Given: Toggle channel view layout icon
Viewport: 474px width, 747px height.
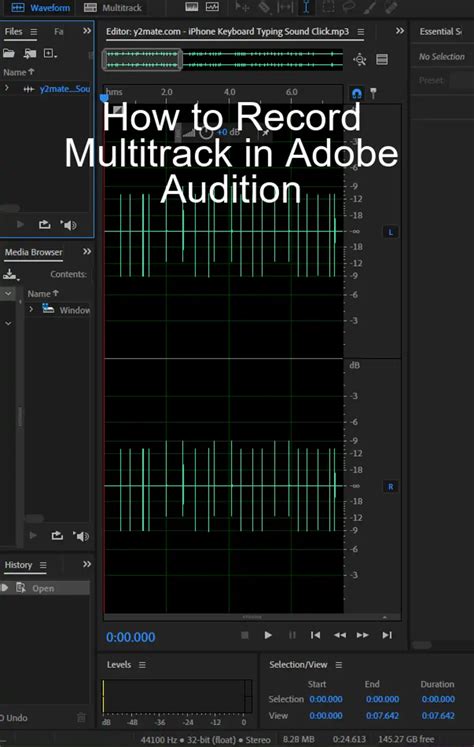Looking at the screenshot, I should click(382, 60).
